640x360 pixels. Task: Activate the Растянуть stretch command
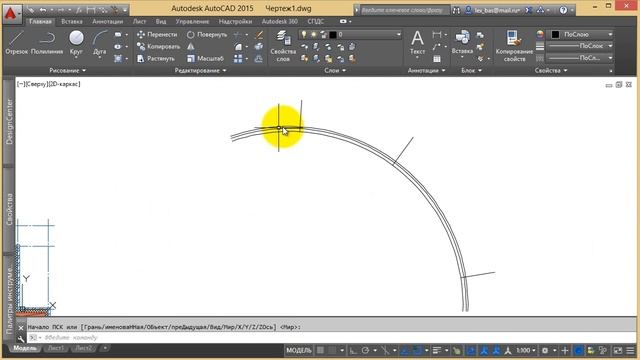click(x=156, y=58)
